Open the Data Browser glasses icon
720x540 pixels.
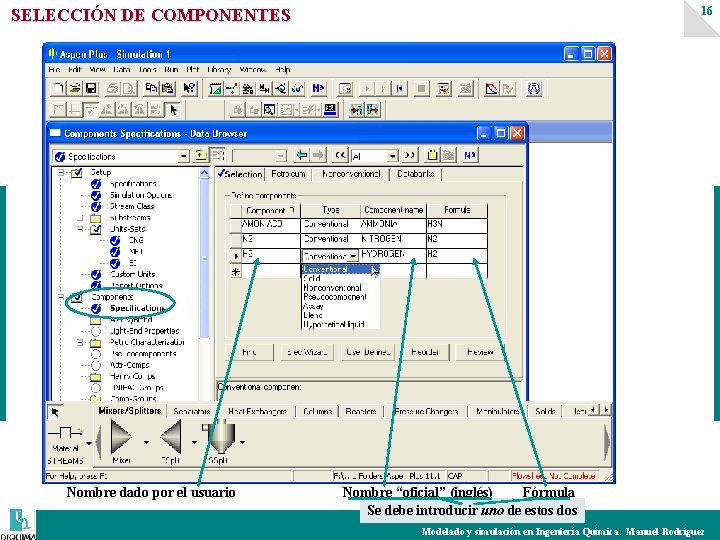click(298, 88)
